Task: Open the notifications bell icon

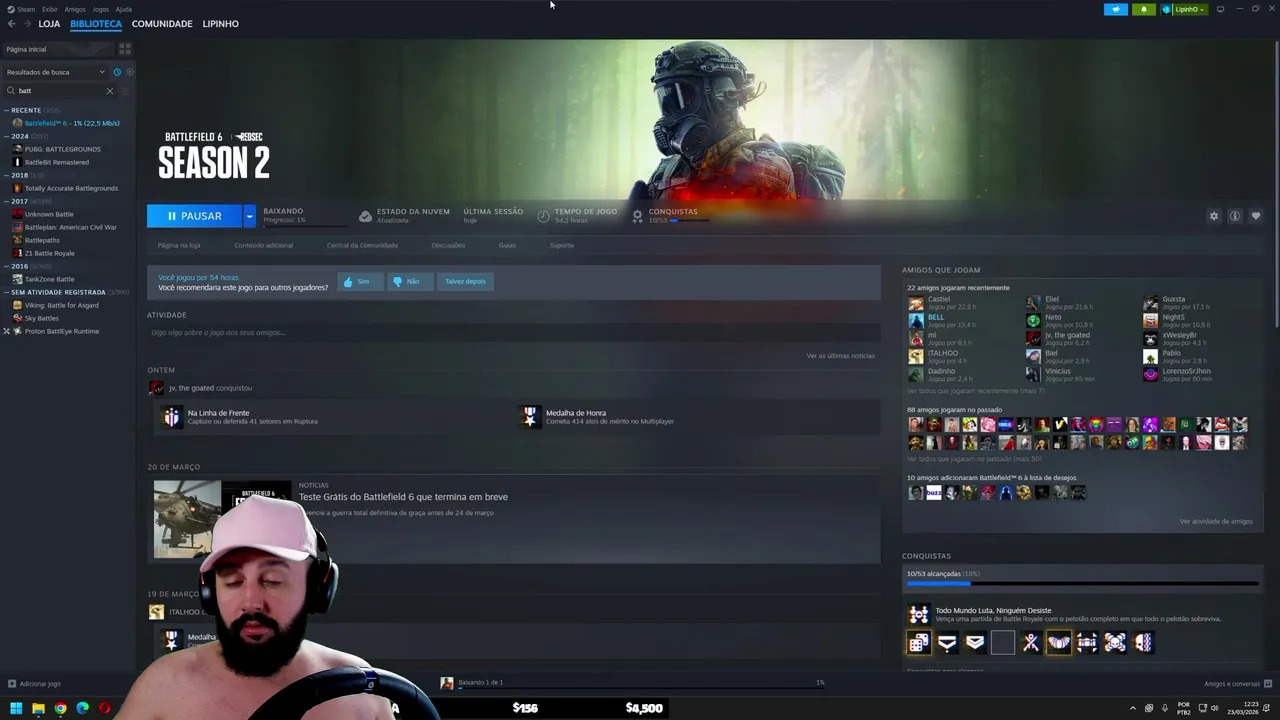Action: [1144, 9]
